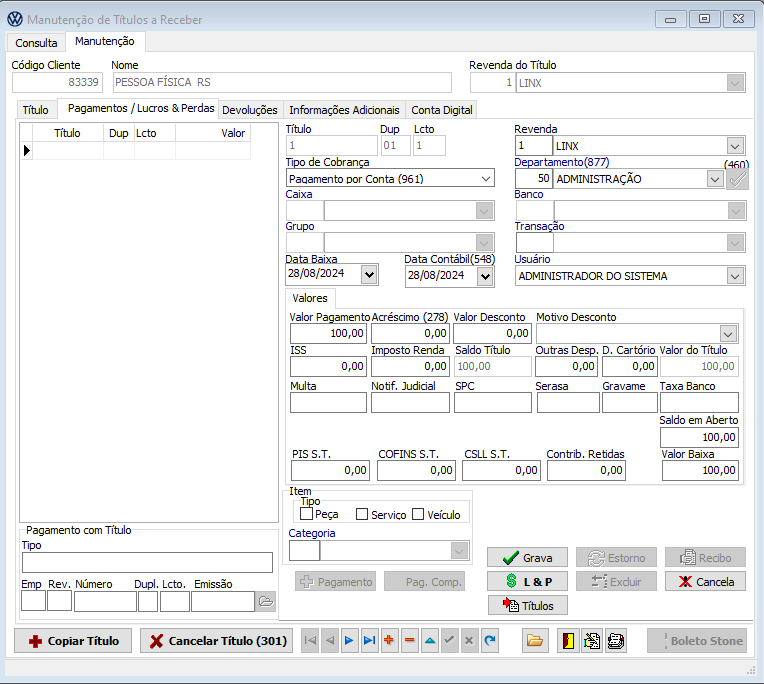
Task: Open the Informações Adicionais tab
Action: click(344, 110)
